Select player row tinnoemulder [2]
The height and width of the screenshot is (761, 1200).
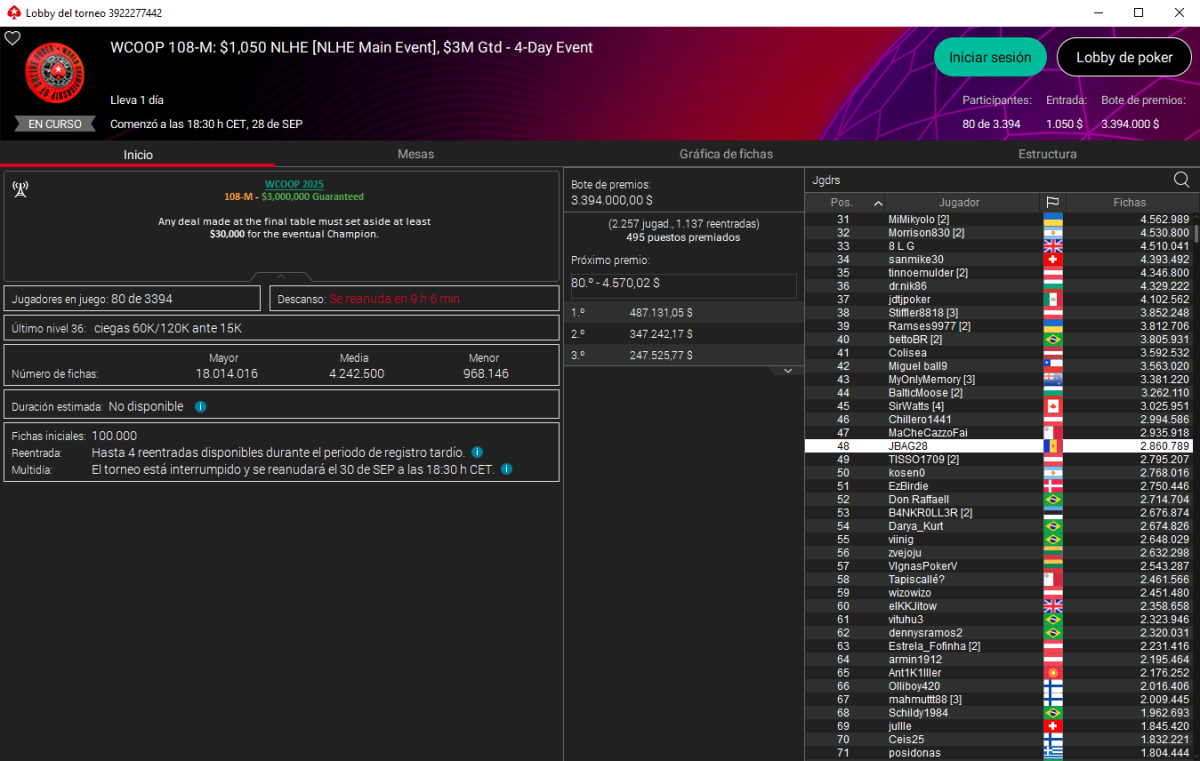coord(1000,273)
